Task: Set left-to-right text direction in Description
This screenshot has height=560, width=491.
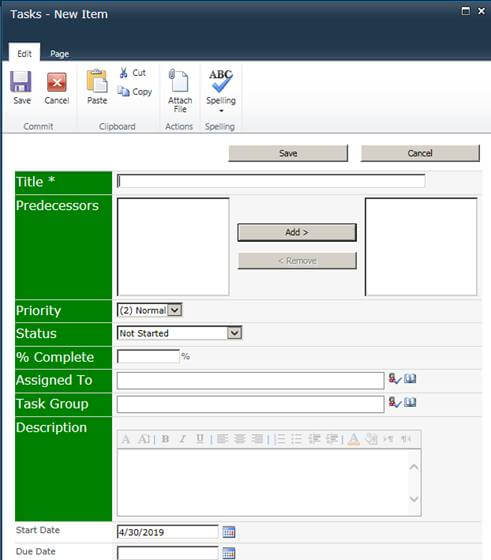Action: click(388, 439)
